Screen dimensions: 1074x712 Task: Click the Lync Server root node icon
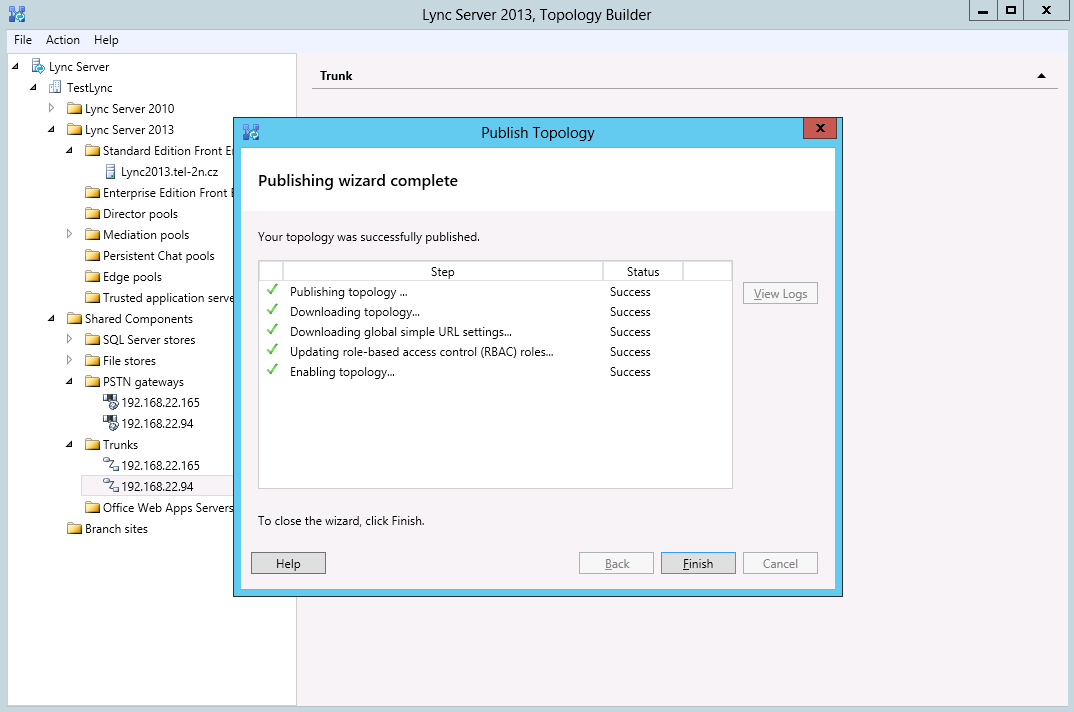click(38, 67)
